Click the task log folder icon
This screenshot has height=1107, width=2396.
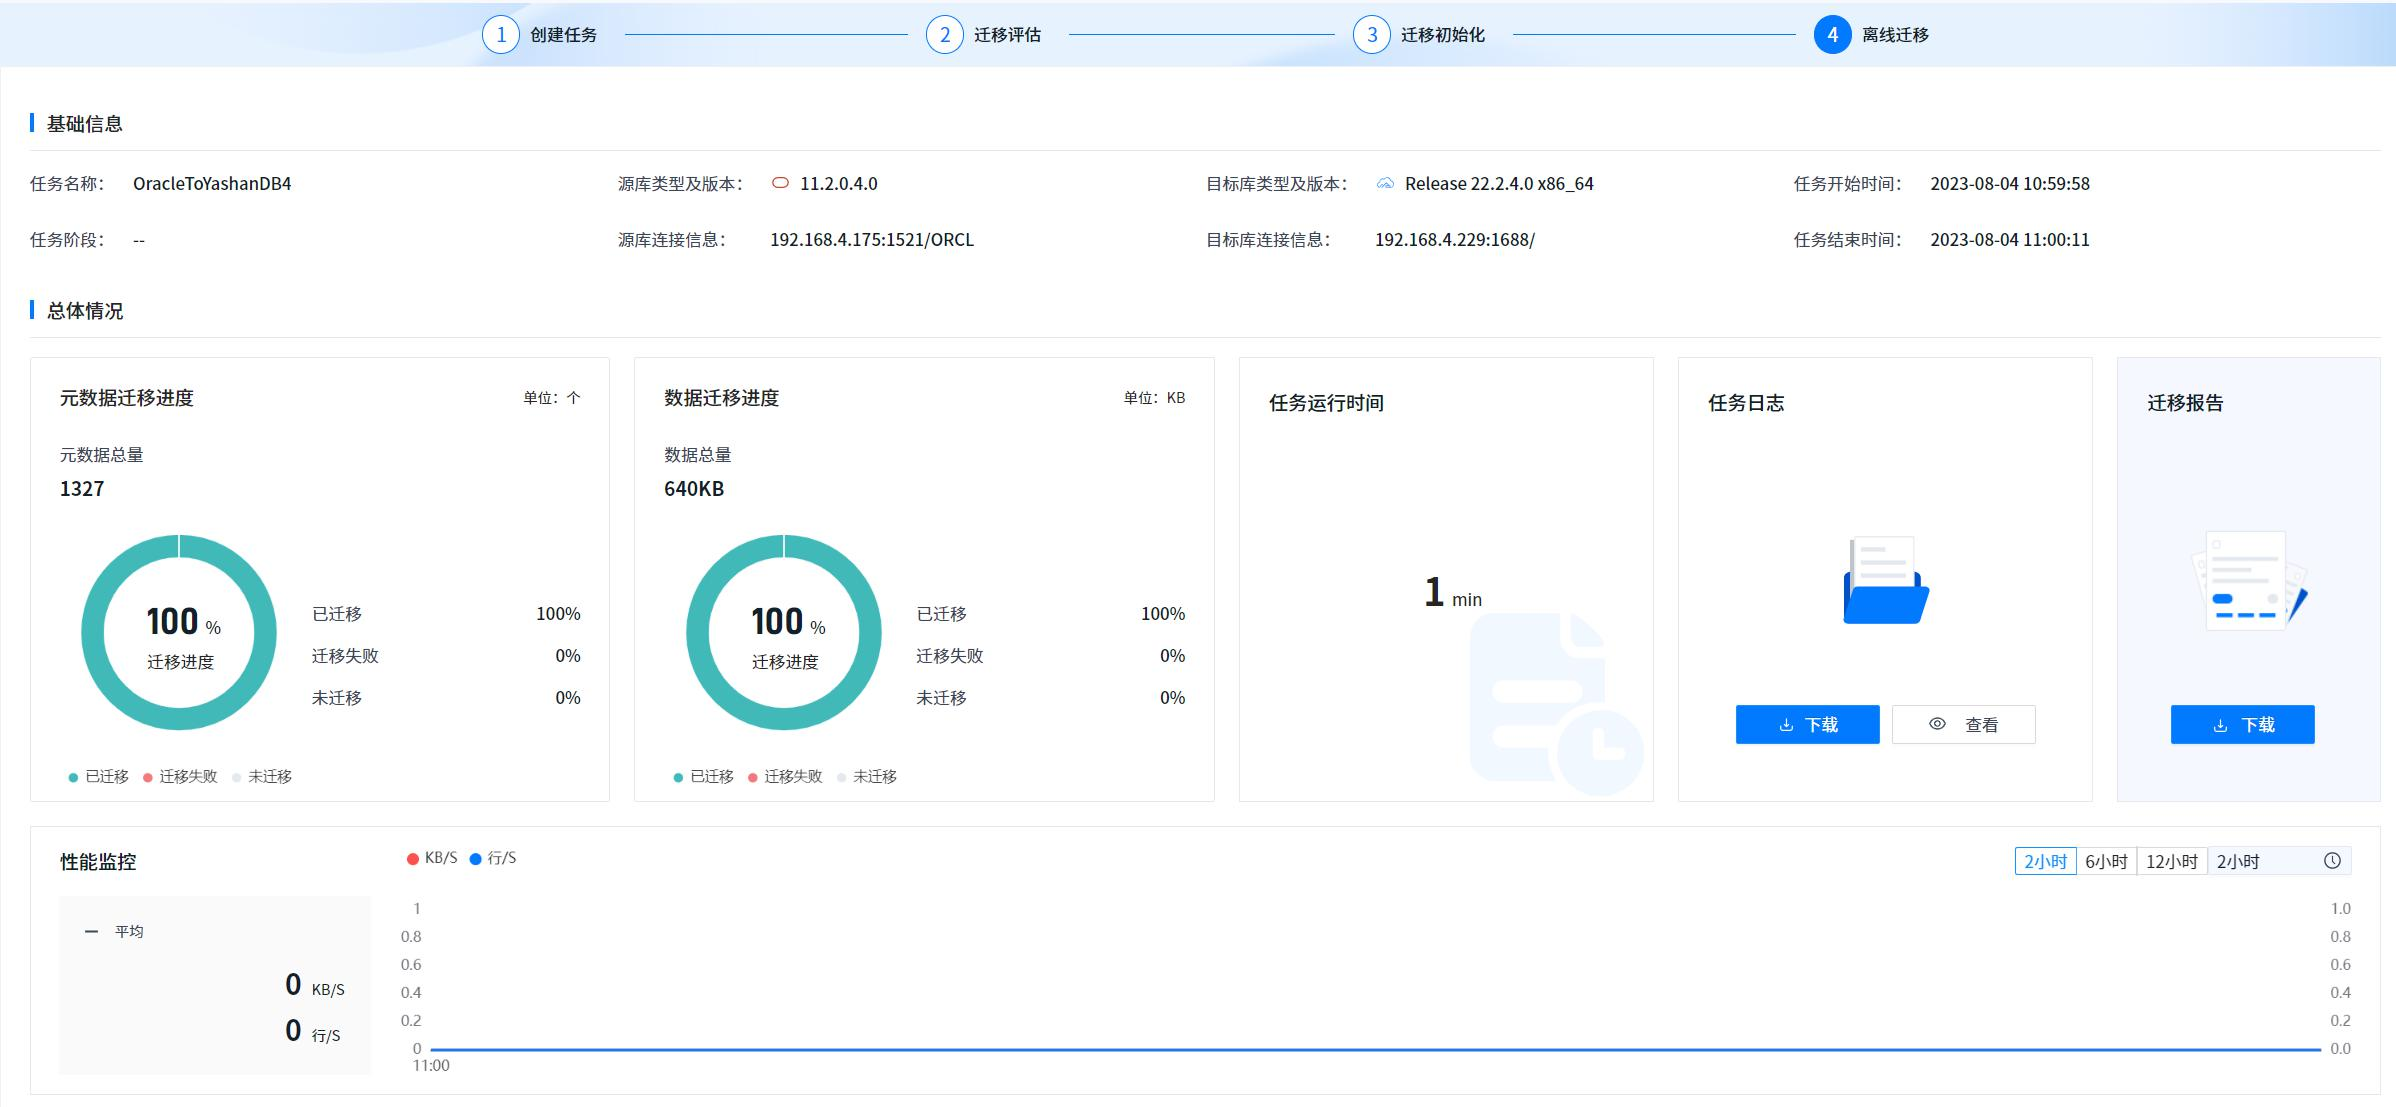pos(1885,581)
